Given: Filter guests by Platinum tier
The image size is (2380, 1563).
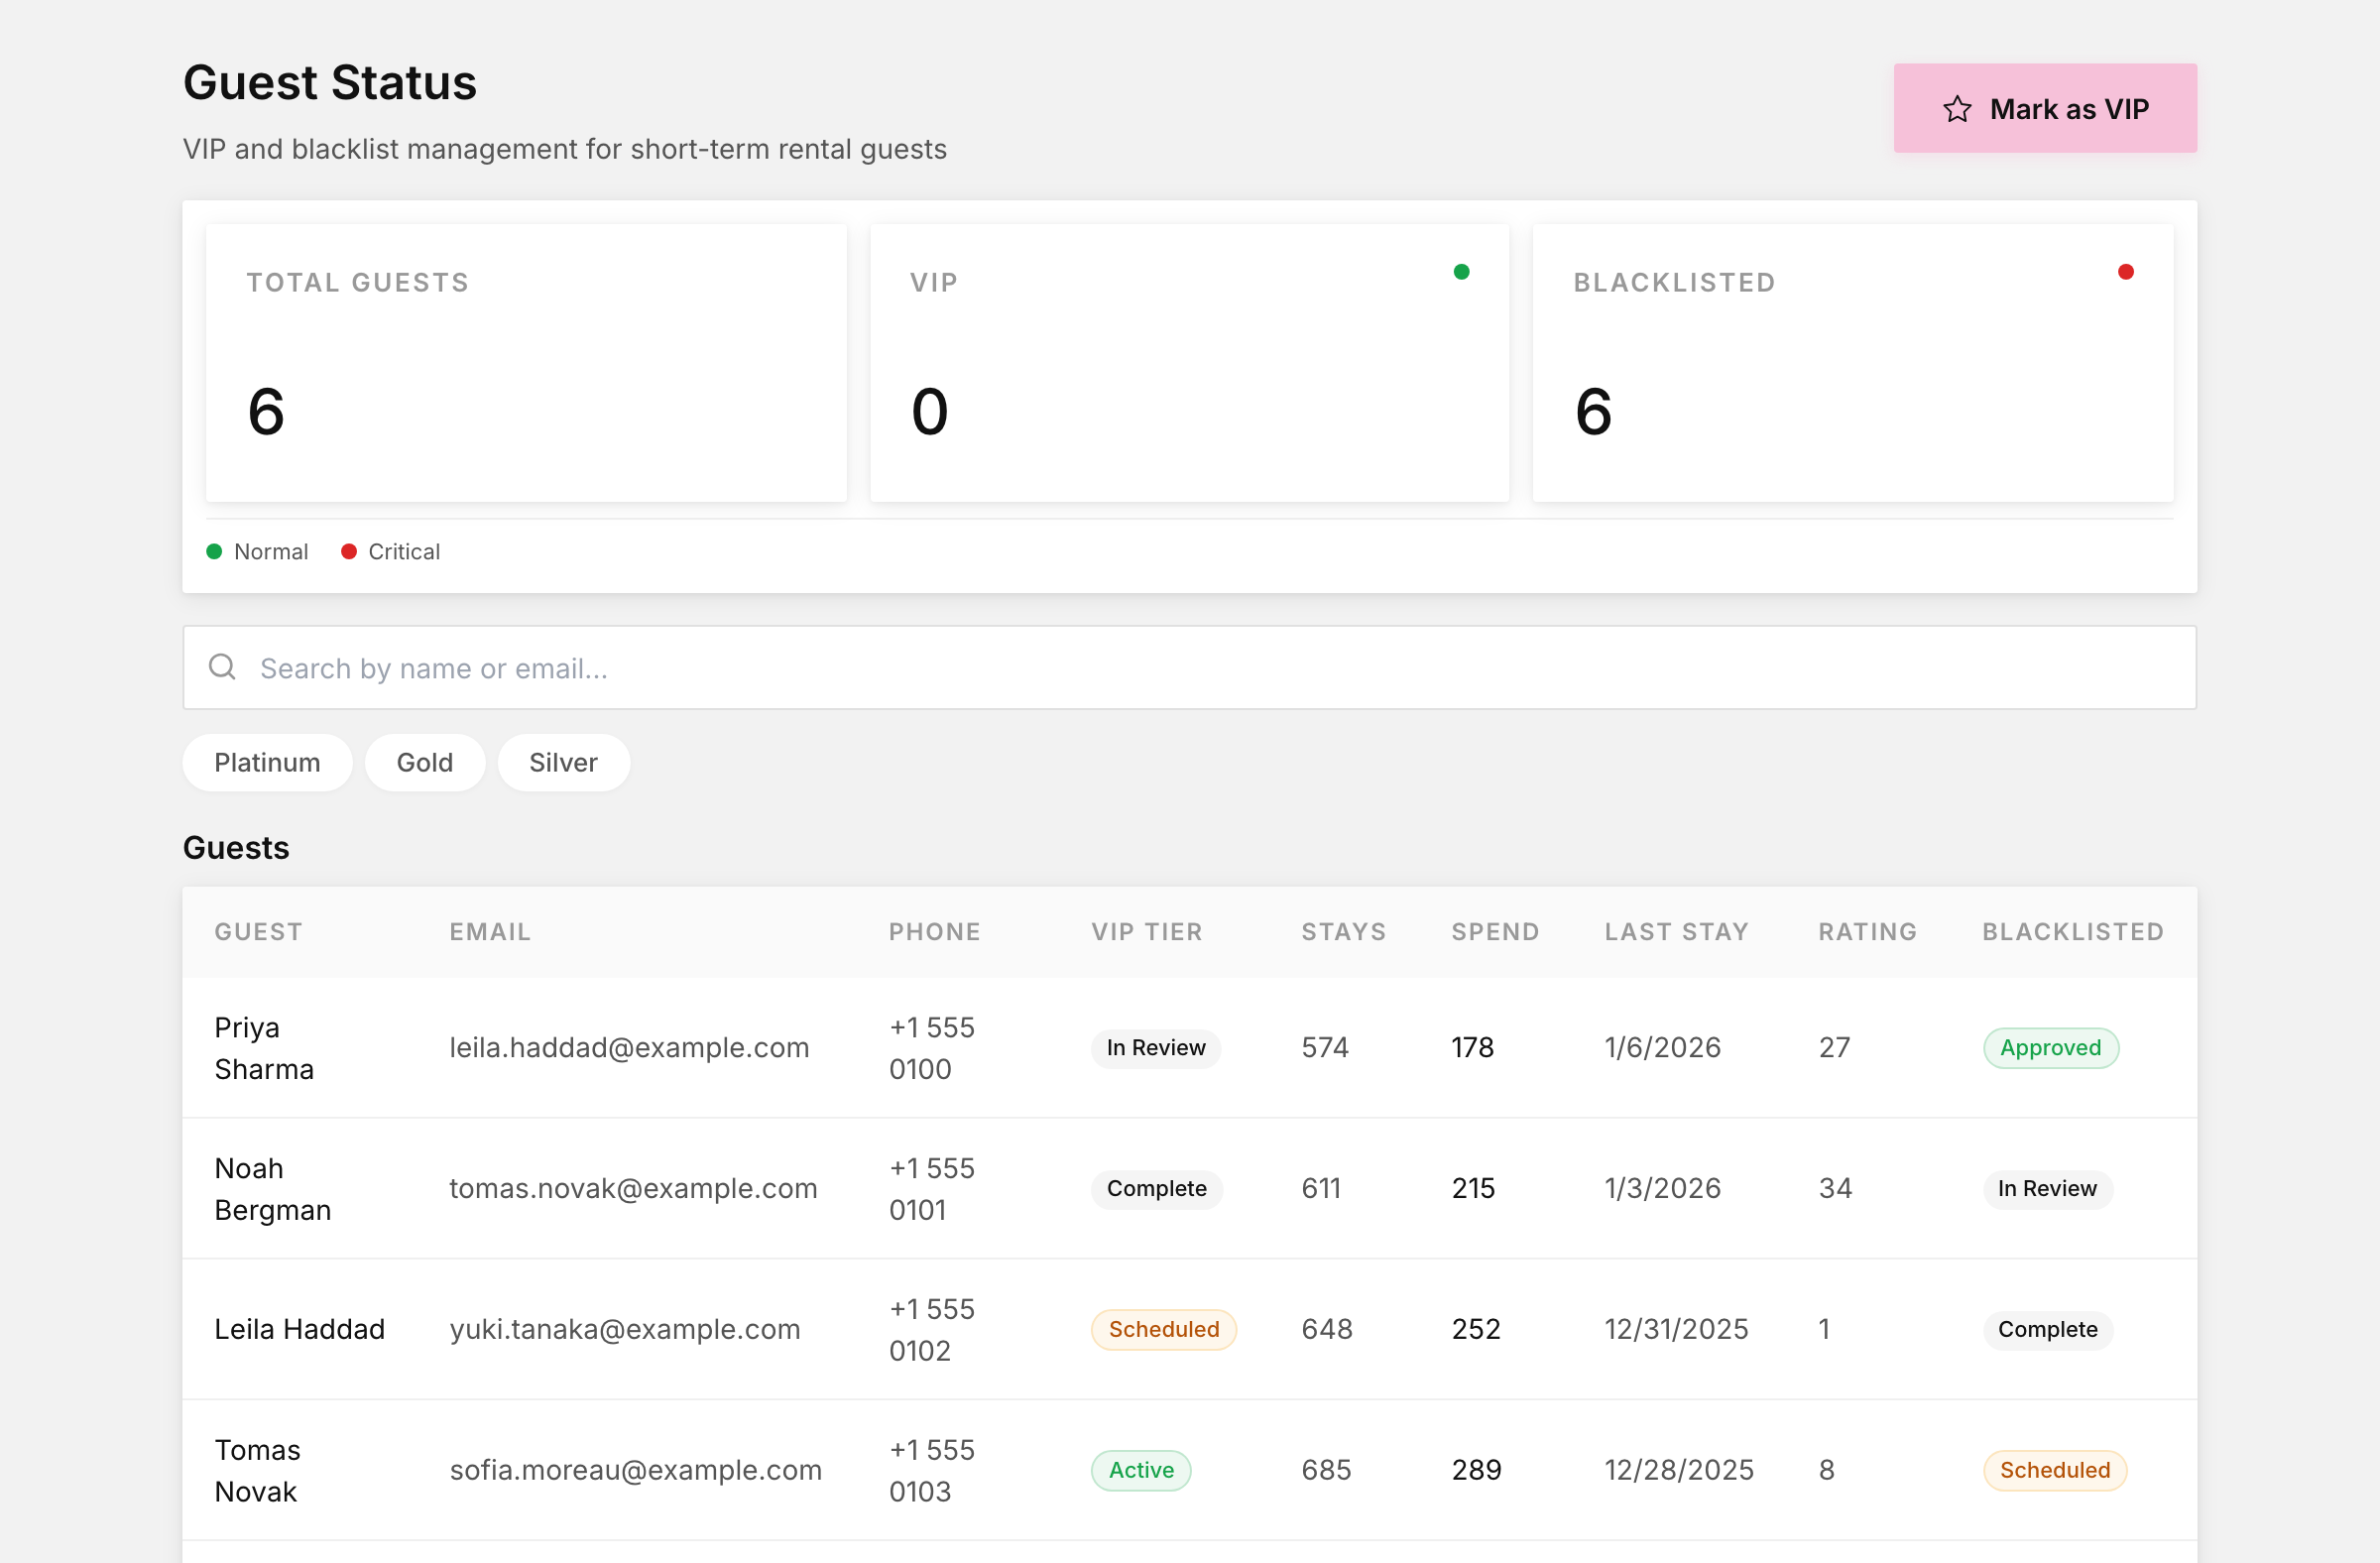Looking at the screenshot, I should 267,763.
